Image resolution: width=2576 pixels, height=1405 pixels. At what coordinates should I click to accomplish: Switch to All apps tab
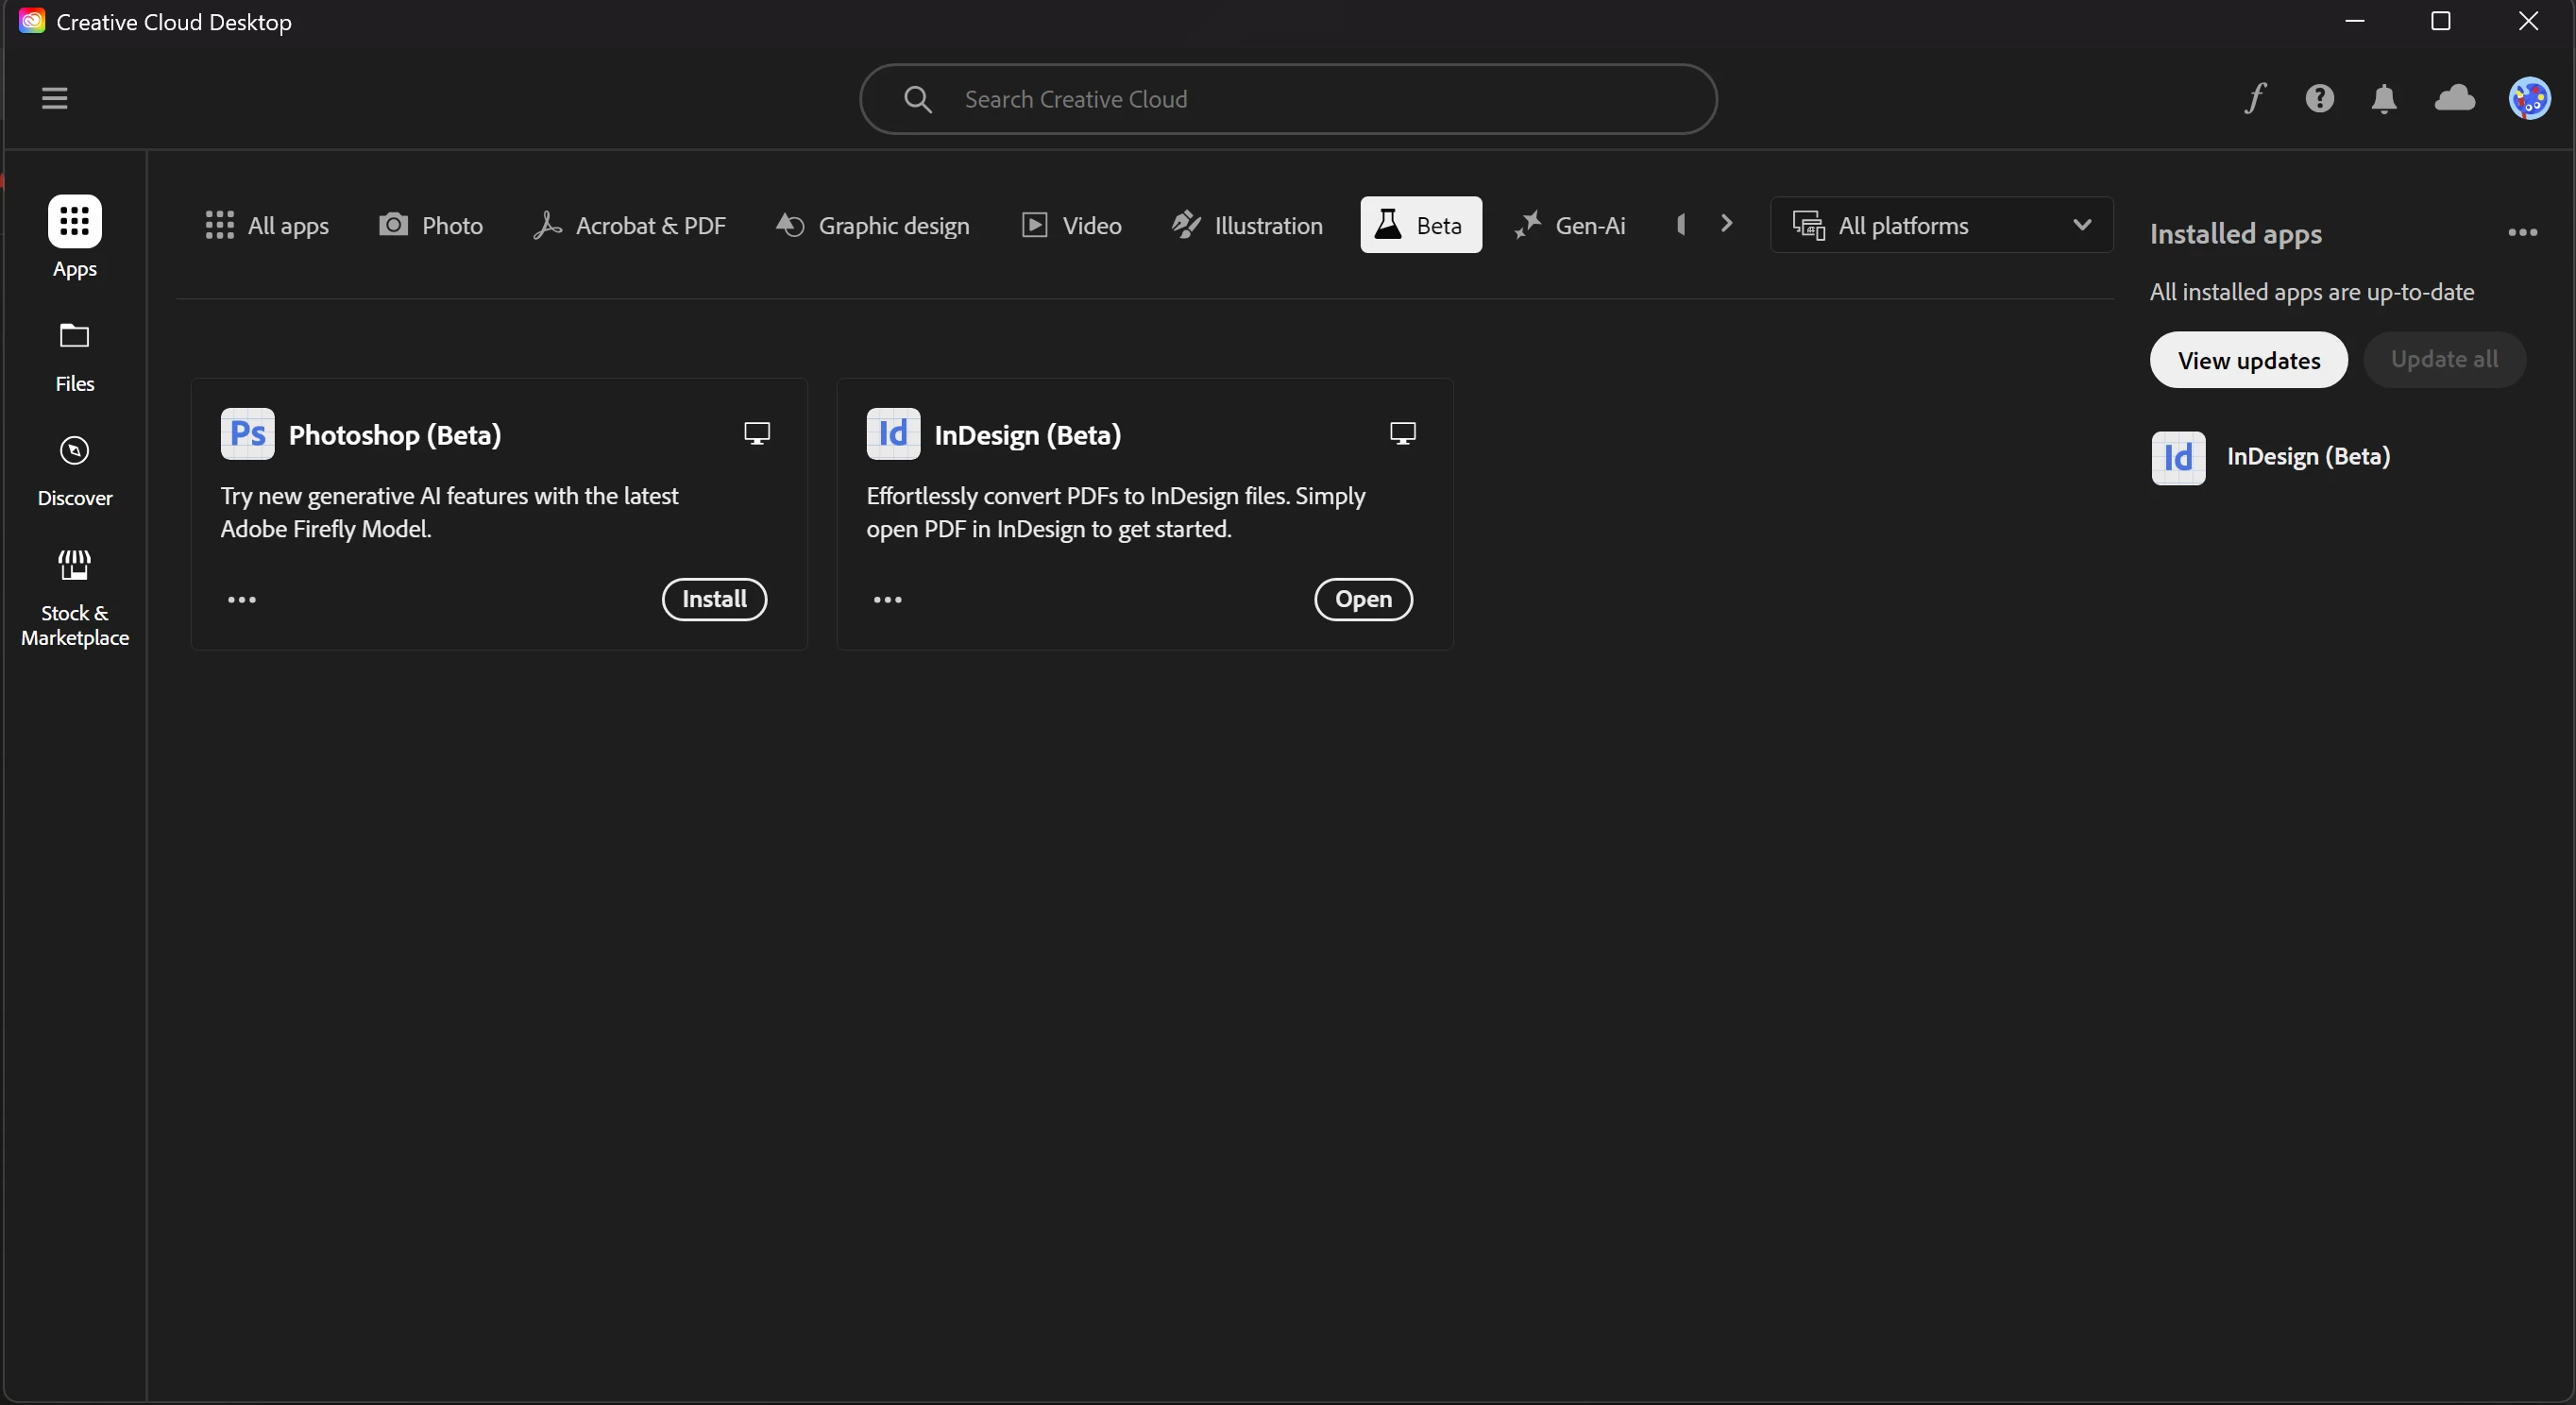click(266, 225)
